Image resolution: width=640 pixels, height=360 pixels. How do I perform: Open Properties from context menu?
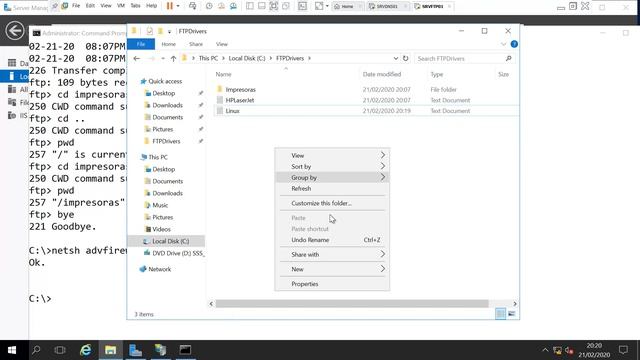[x=304, y=284]
